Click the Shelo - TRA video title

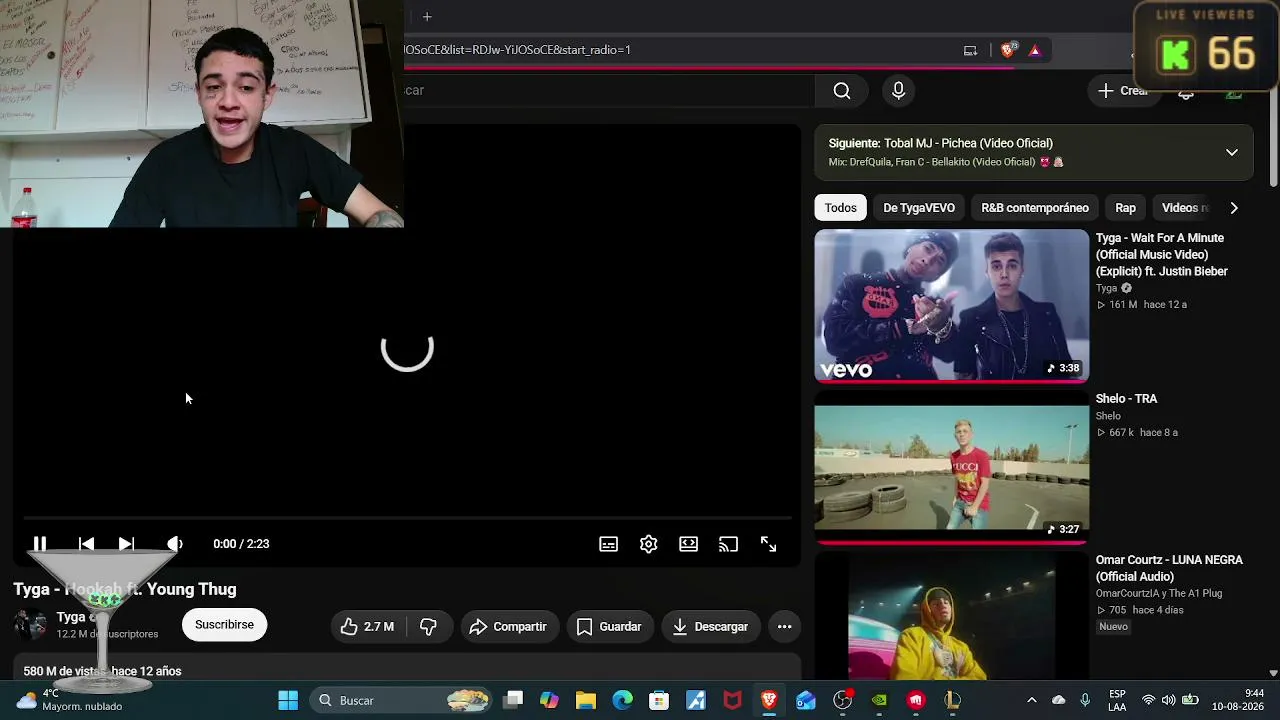tap(1126, 399)
